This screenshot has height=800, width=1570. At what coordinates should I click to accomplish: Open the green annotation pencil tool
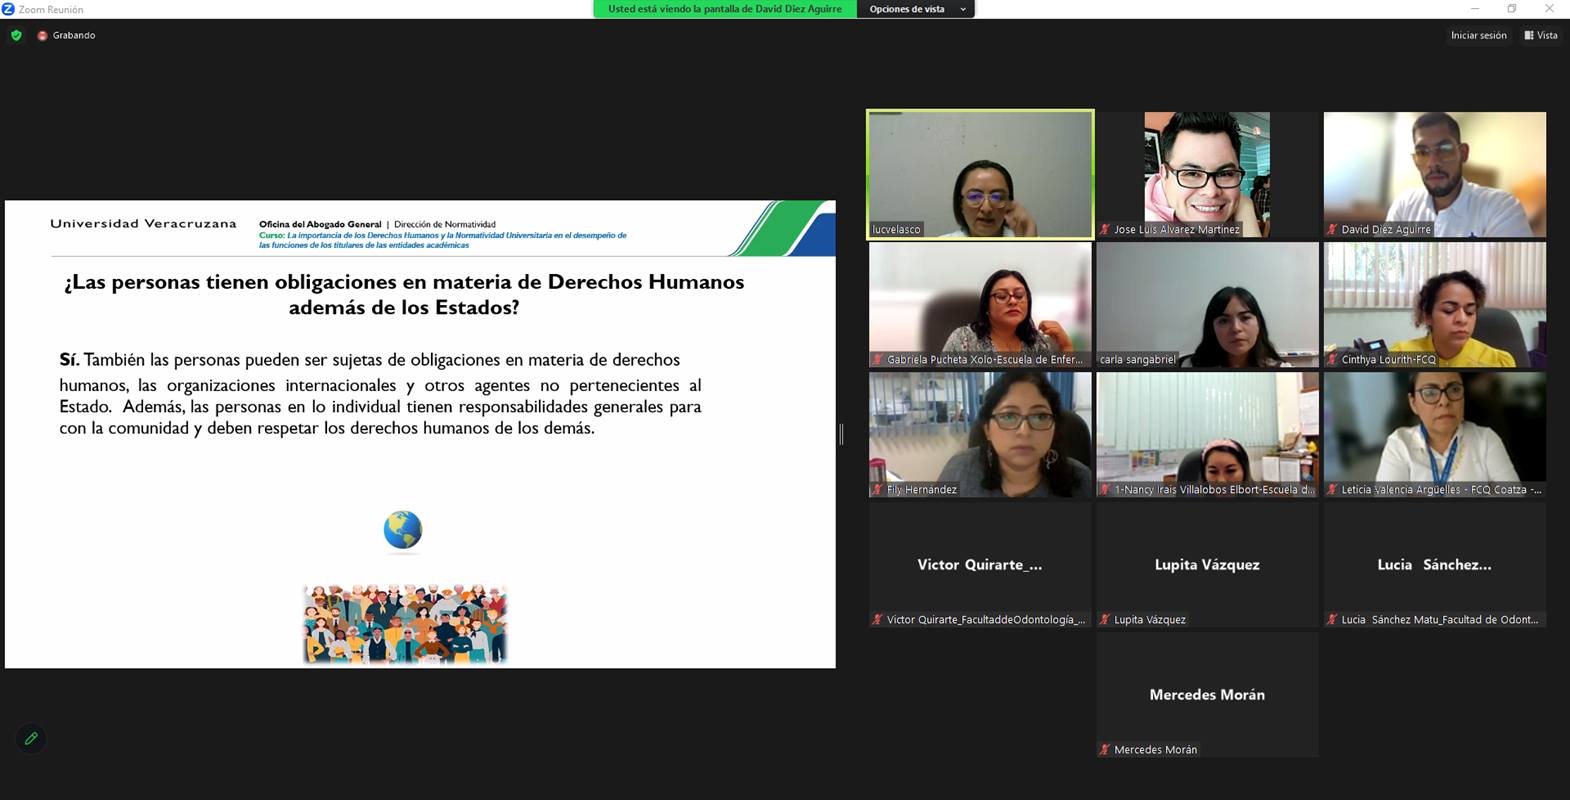31,738
